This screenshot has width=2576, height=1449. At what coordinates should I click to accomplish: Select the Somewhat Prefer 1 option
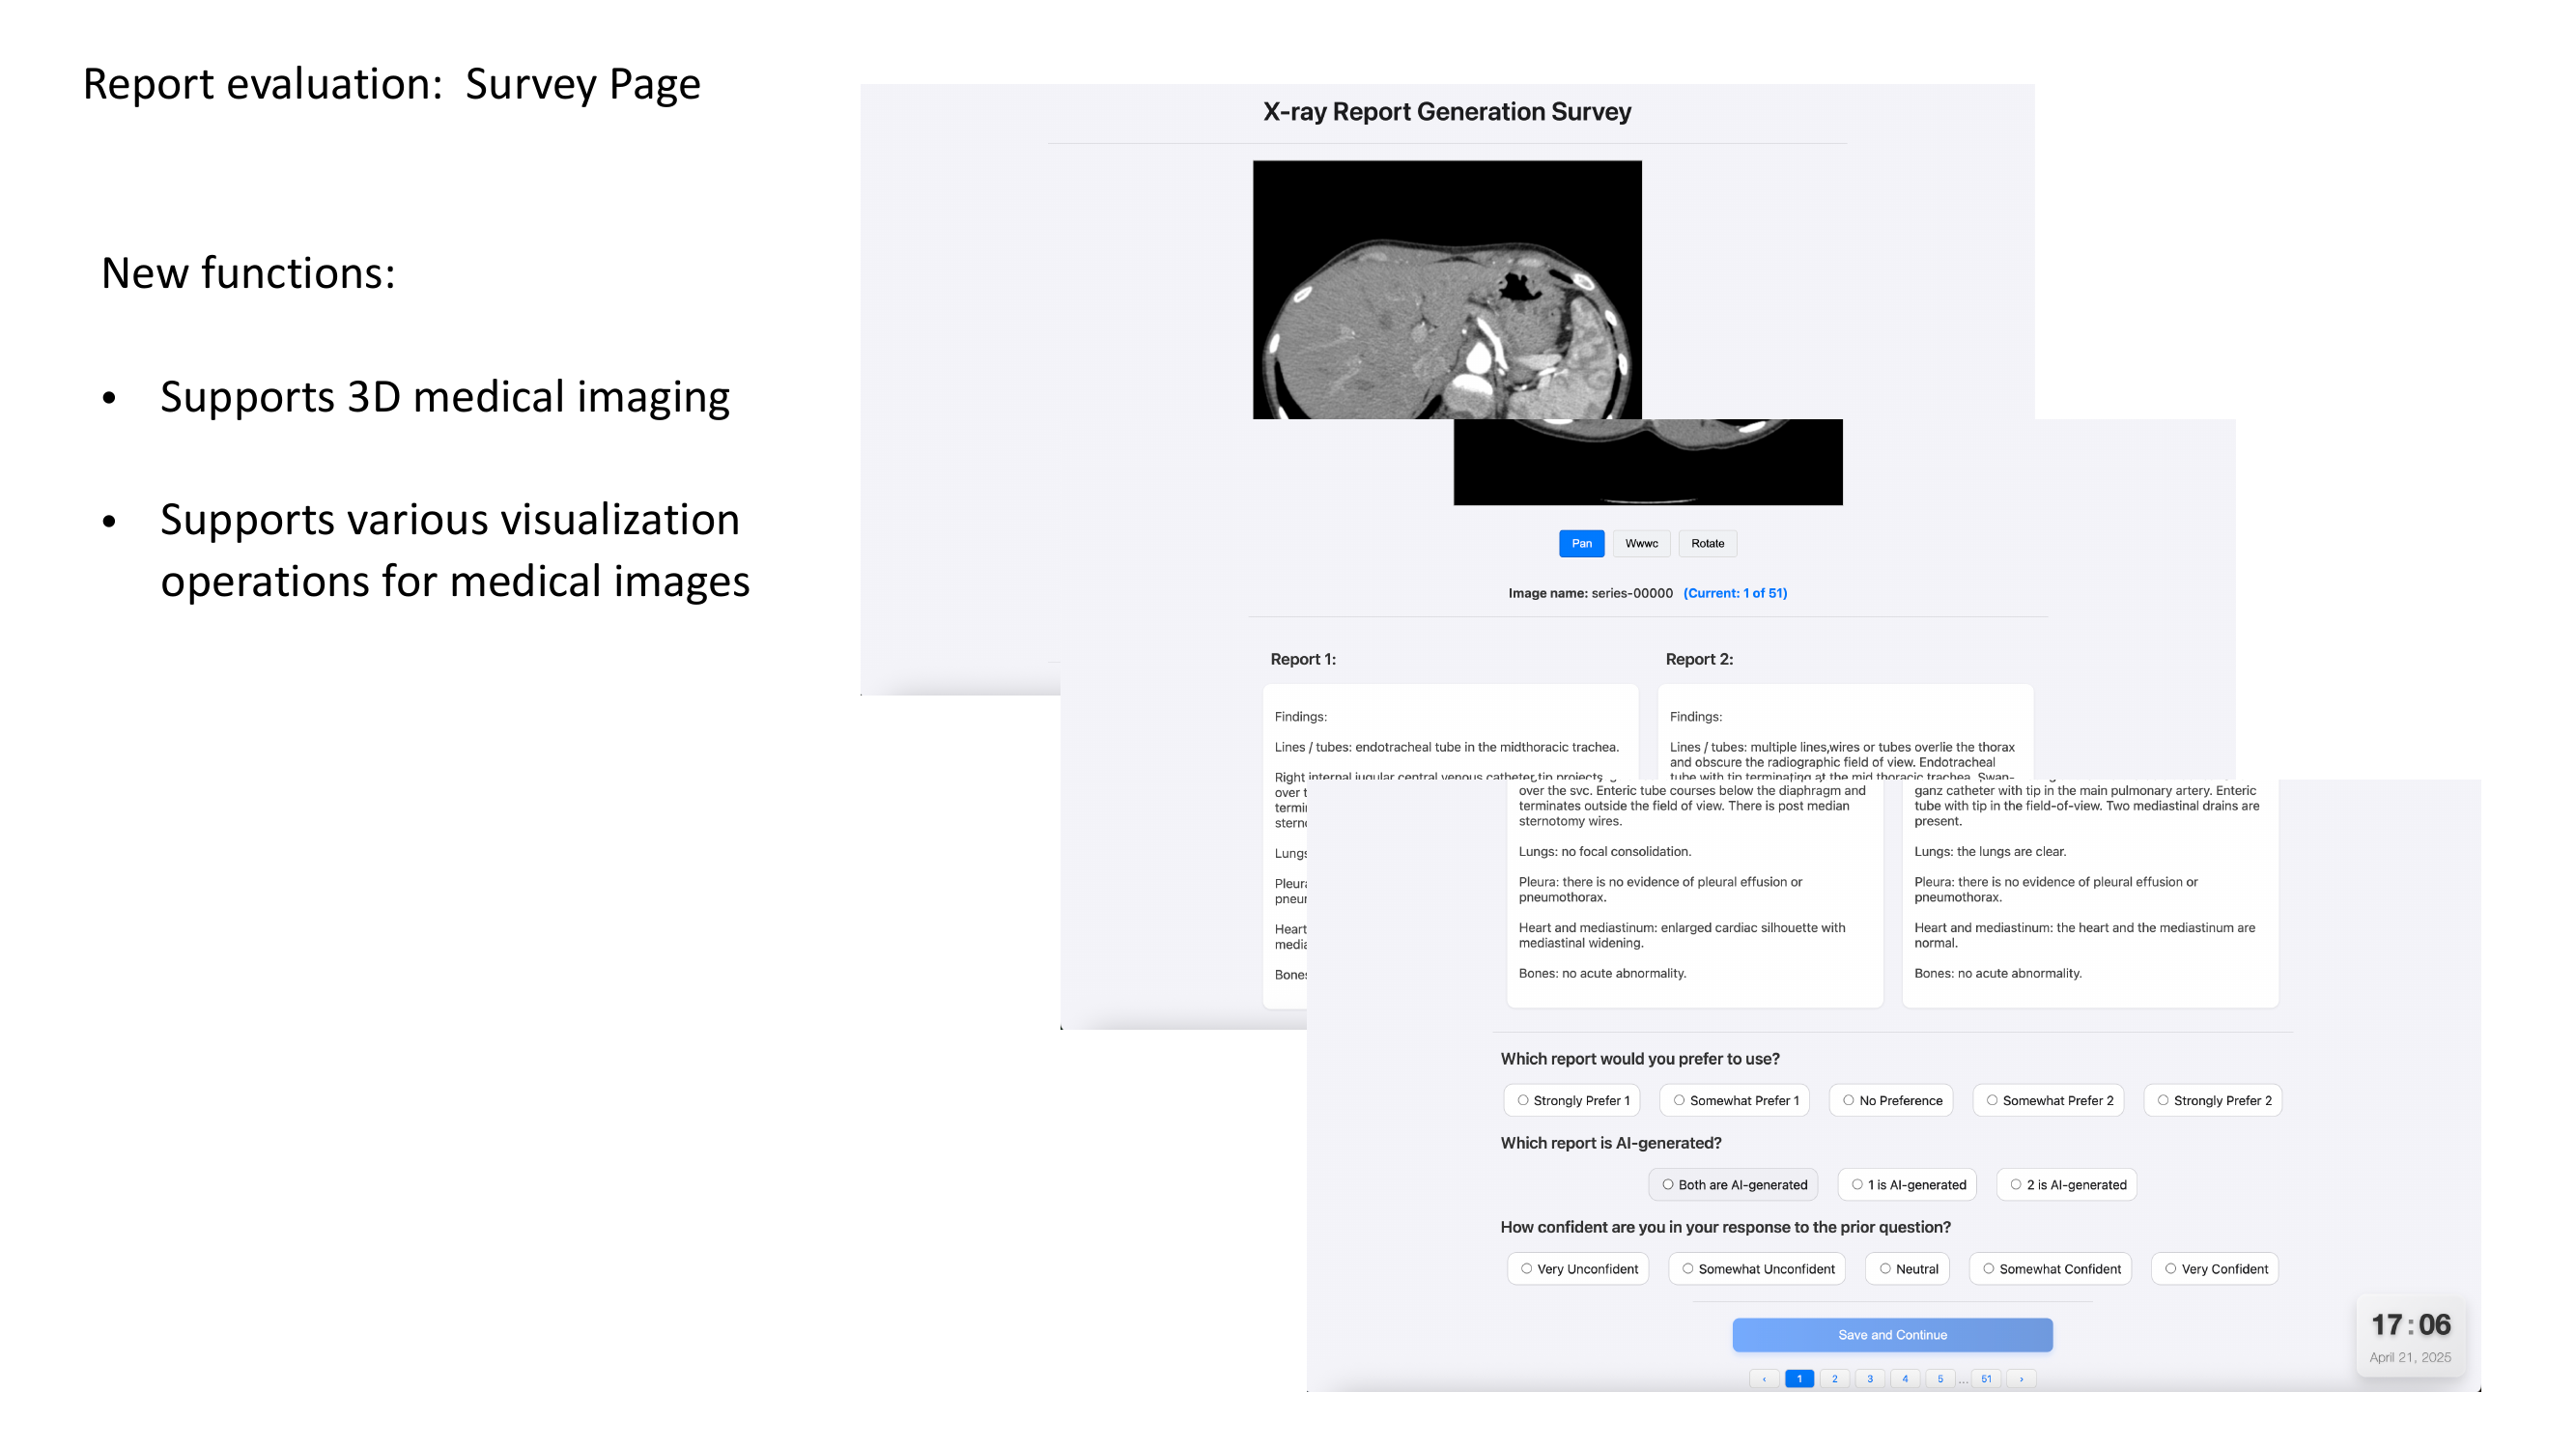tap(1735, 1100)
